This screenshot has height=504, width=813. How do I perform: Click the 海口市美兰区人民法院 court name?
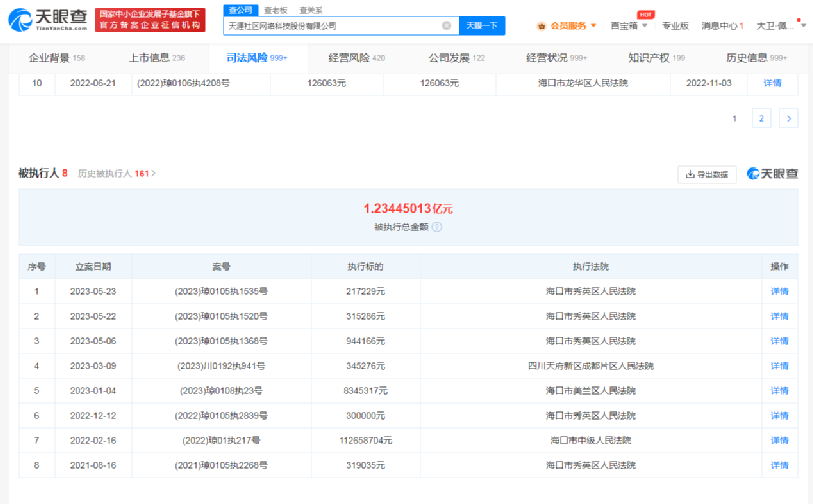pyautogui.click(x=591, y=391)
